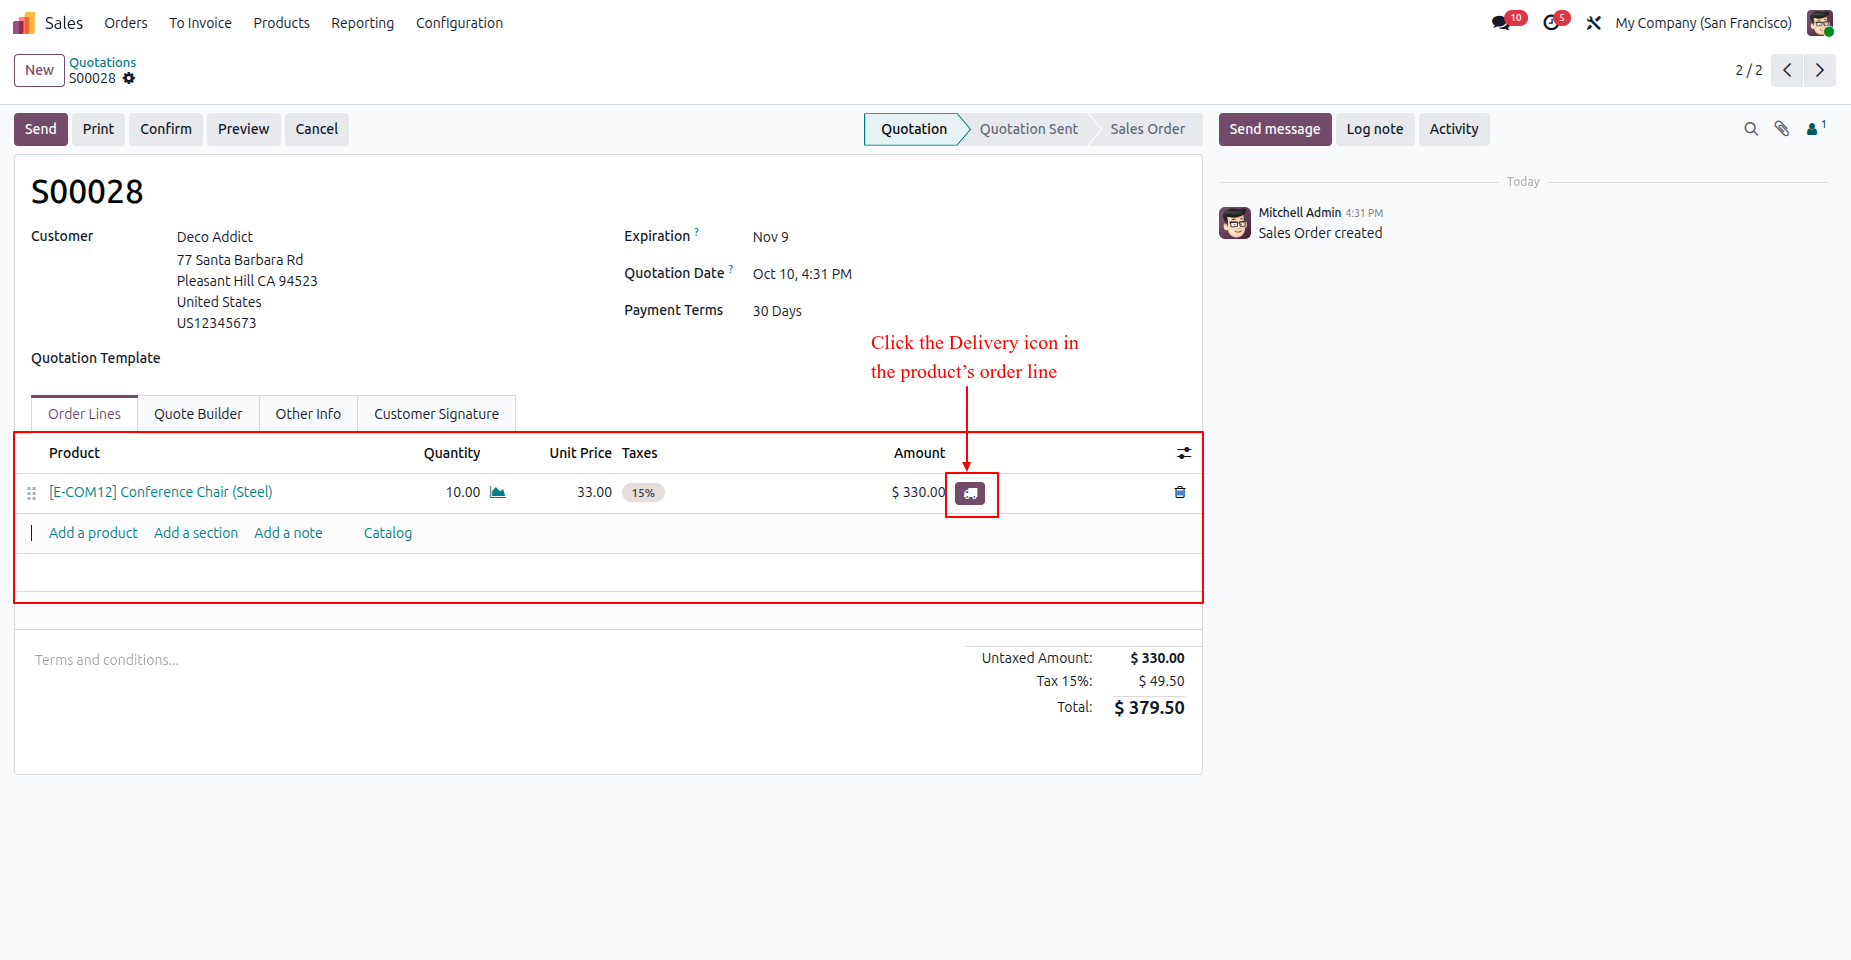The height and width of the screenshot is (960, 1851).
Task: Click the Quotation Date field
Action: 802,274
